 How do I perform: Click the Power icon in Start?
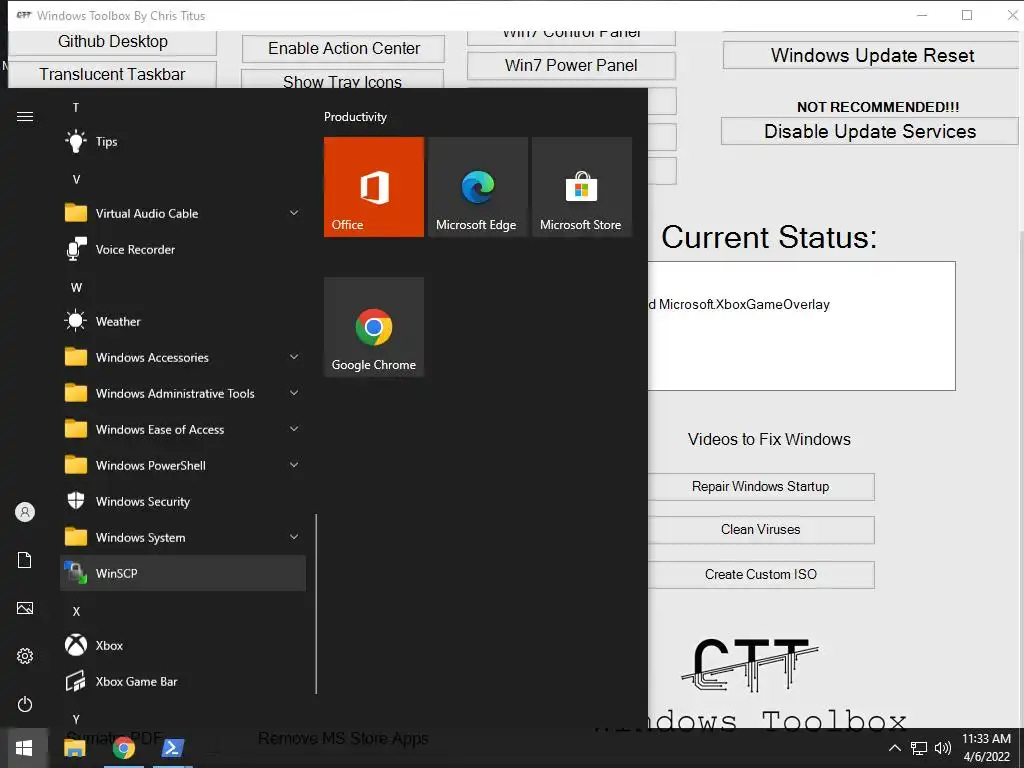click(x=25, y=704)
